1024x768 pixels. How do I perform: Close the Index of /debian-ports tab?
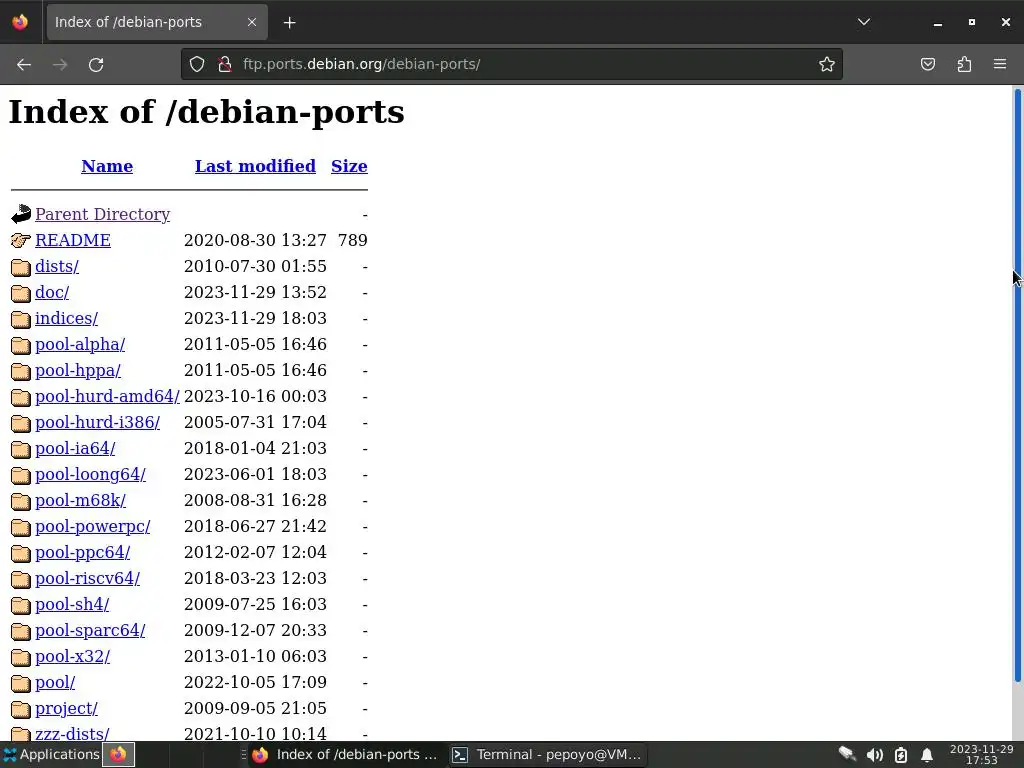pyautogui.click(x=251, y=22)
